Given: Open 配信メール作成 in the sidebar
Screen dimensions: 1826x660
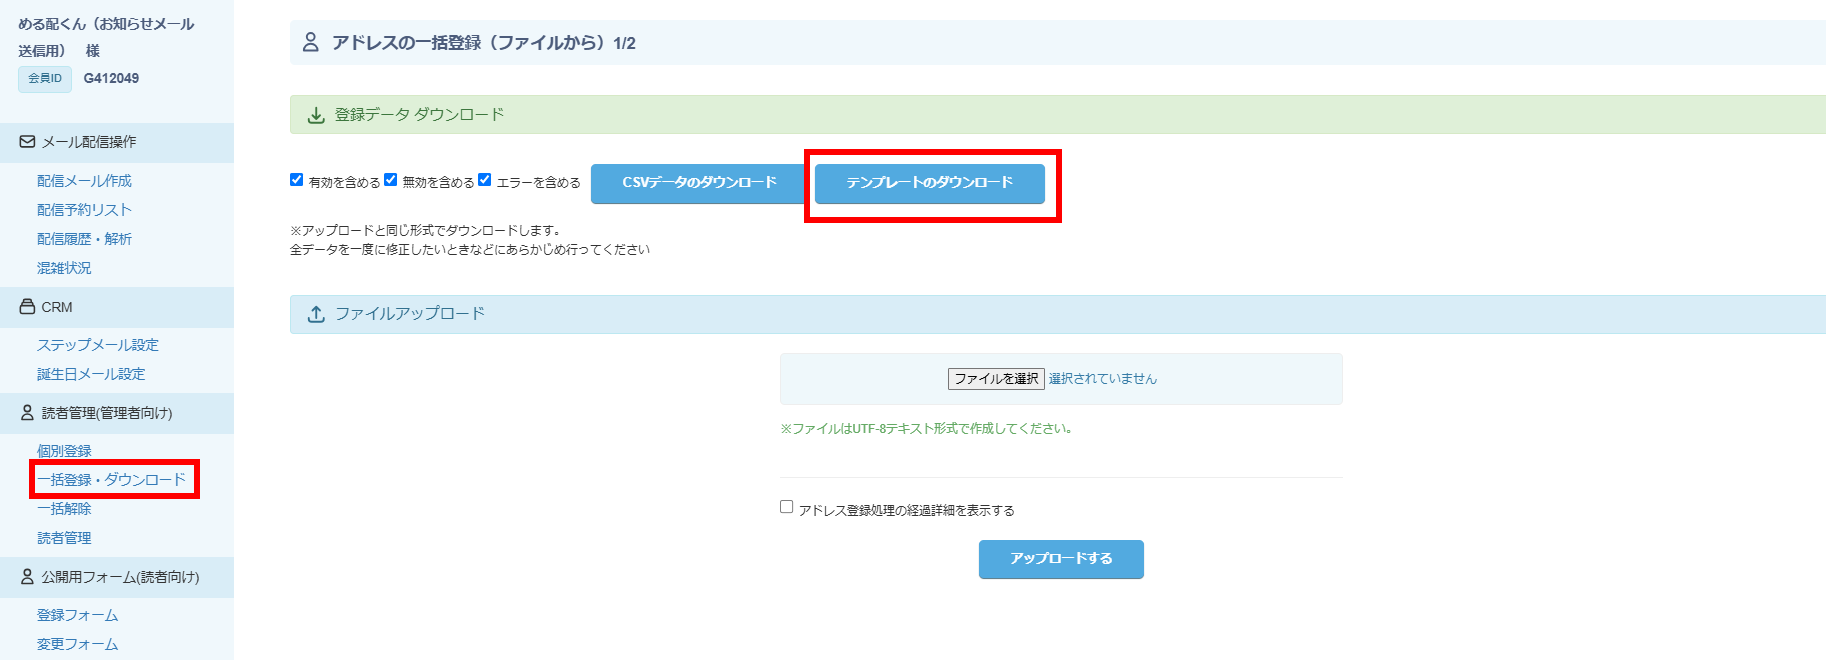Looking at the screenshot, I should pos(84,181).
